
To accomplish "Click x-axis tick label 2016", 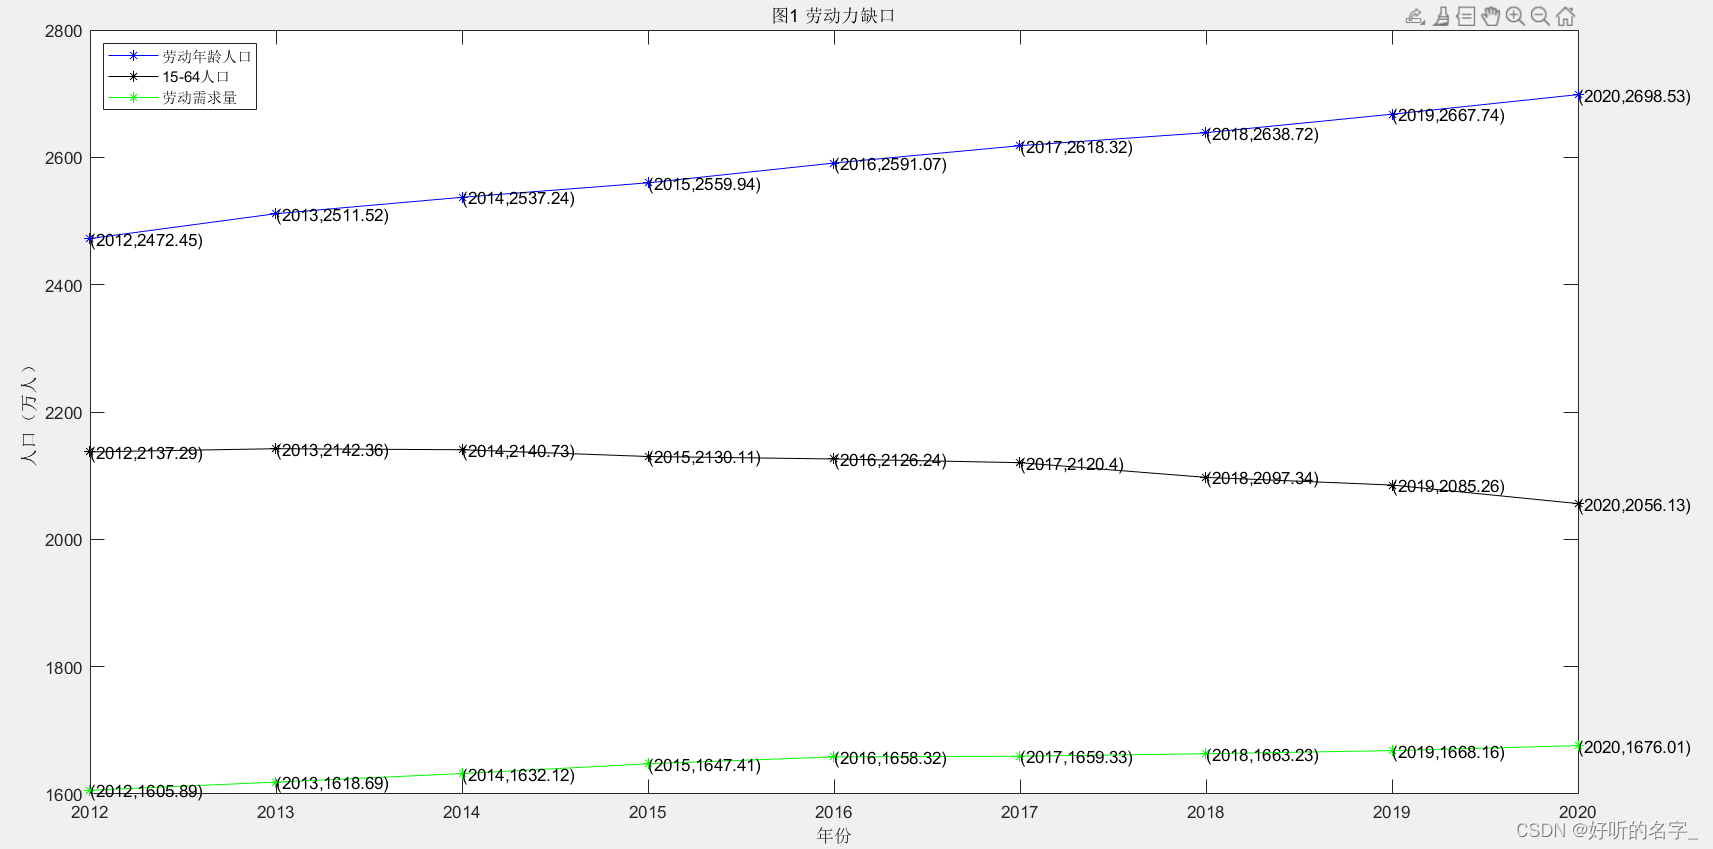I will pyautogui.click(x=833, y=812).
